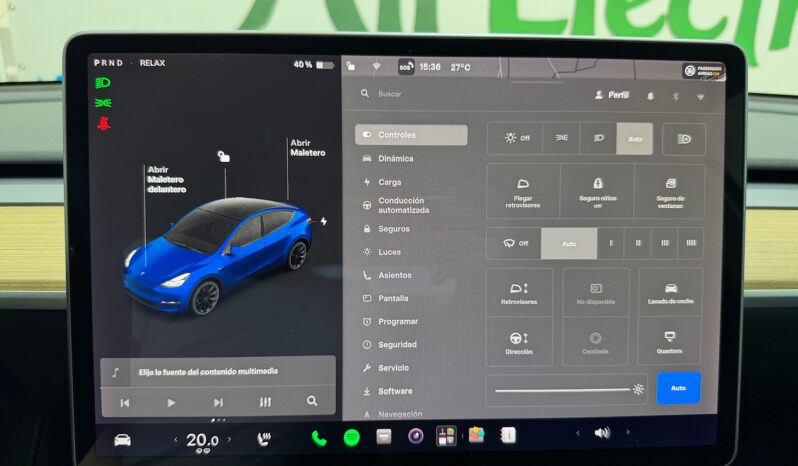Tap the Centinela sentry tile
The image size is (798, 466).
(x=595, y=342)
